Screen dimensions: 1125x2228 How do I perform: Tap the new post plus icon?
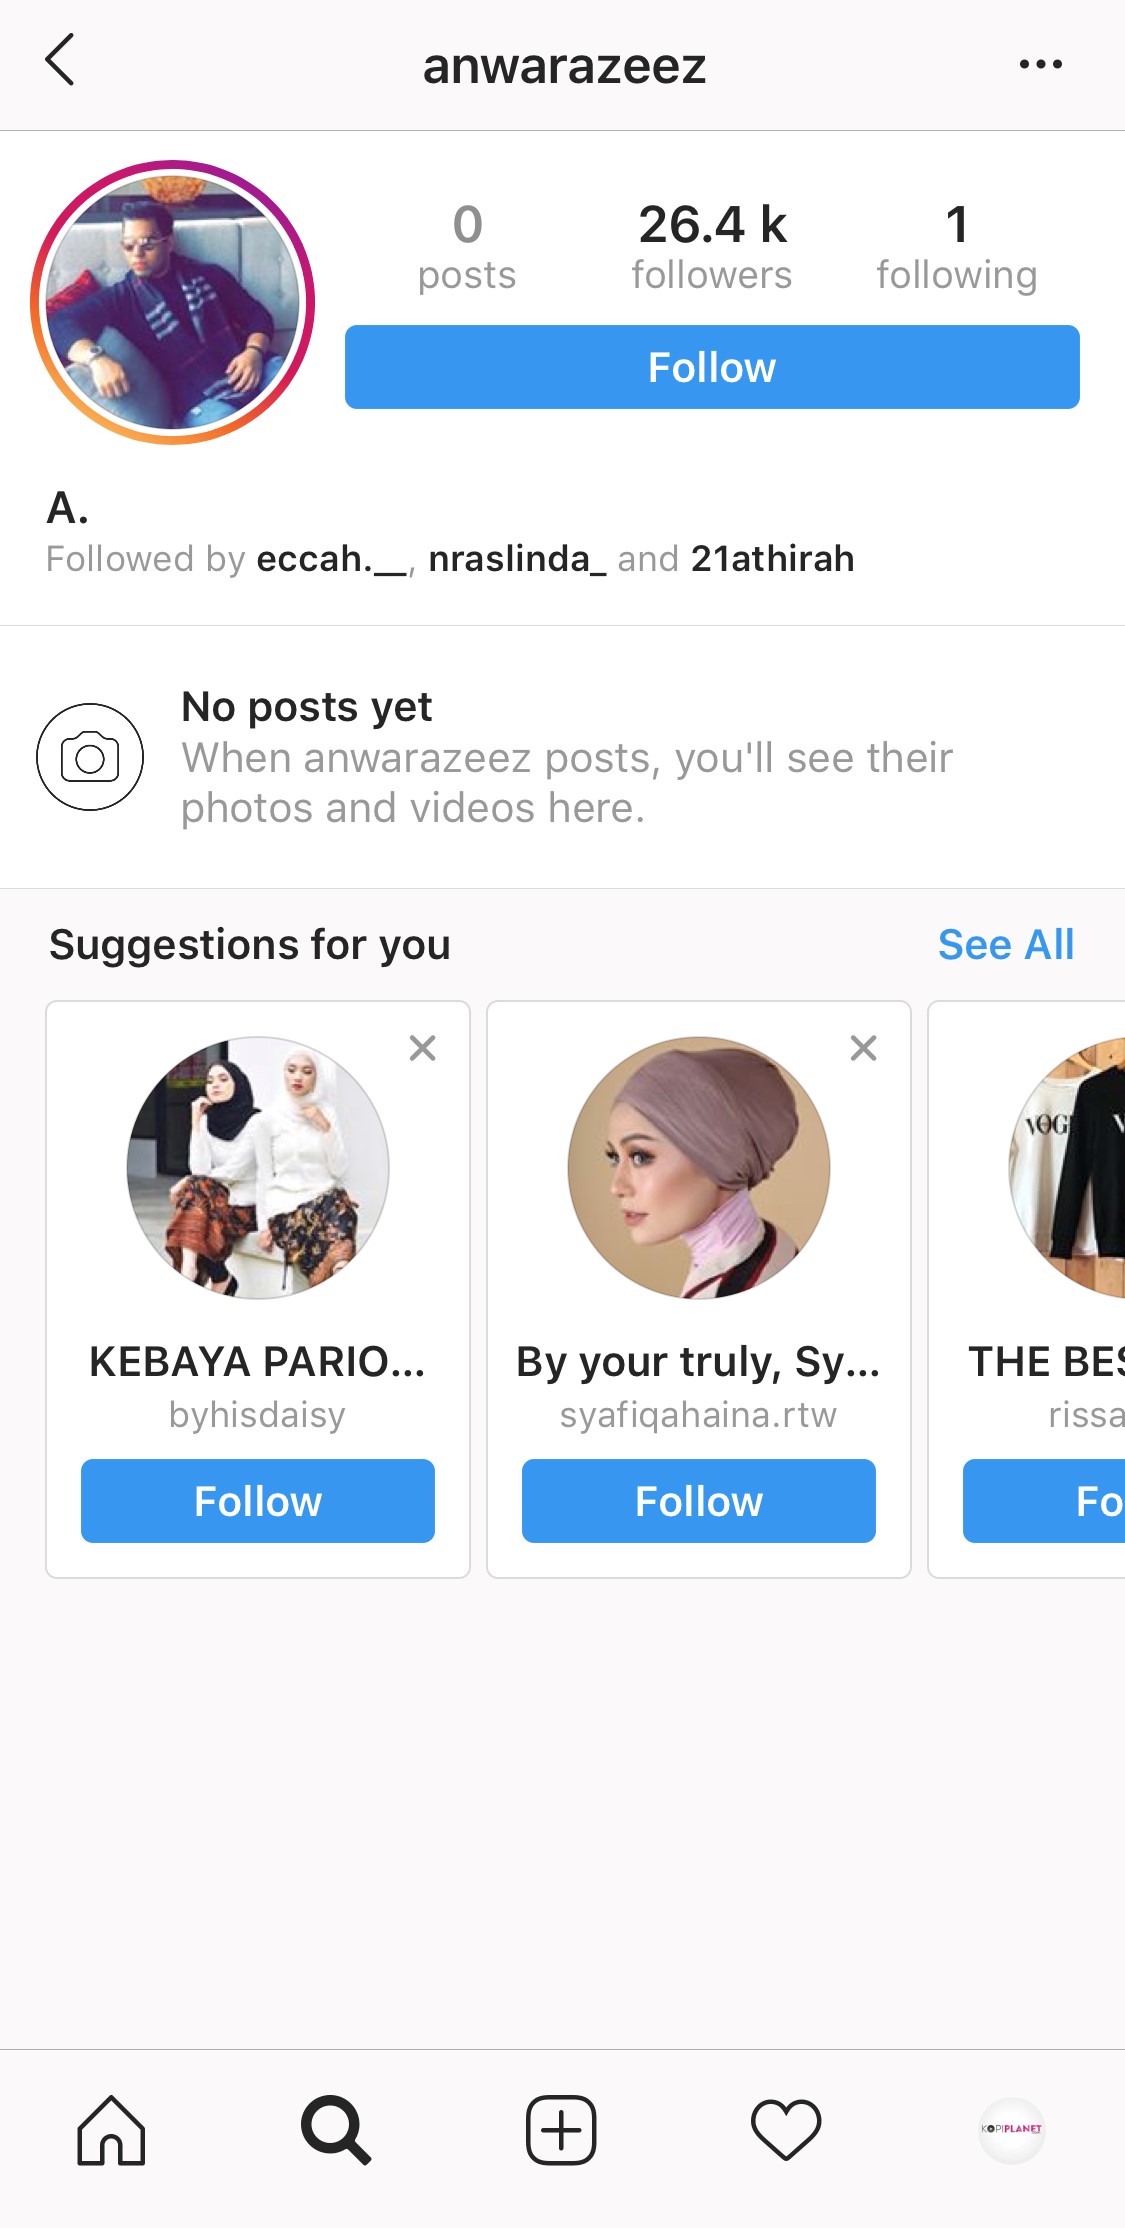pyautogui.click(x=561, y=2130)
